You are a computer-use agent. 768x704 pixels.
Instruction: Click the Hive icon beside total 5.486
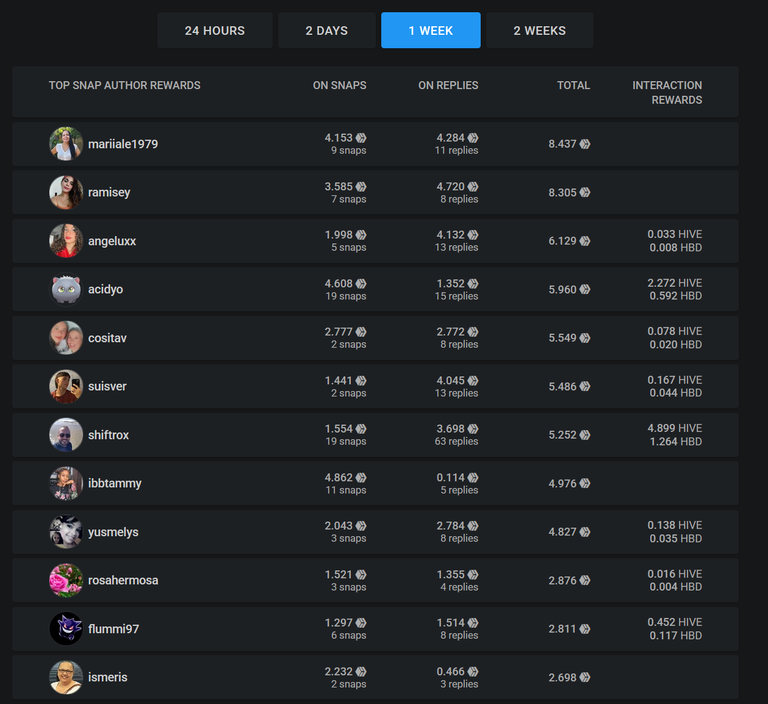click(585, 387)
